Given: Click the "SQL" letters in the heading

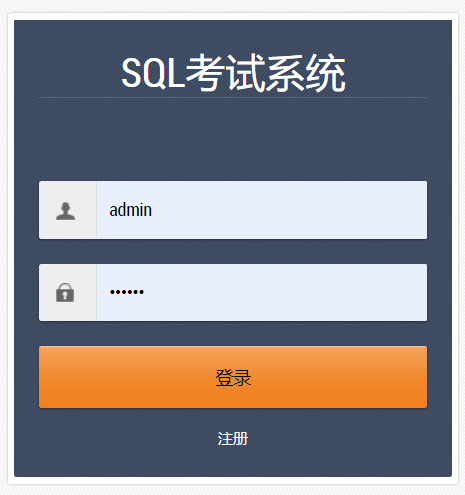Looking at the screenshot, I should 153,73.
